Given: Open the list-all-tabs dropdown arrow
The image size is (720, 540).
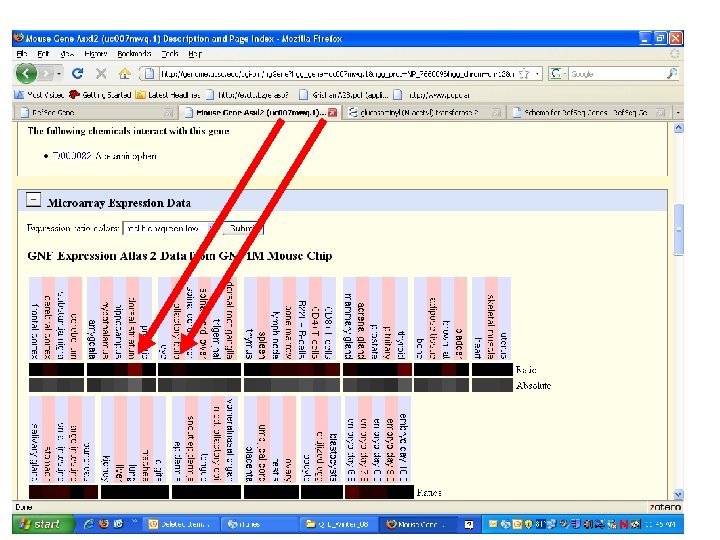Looking at the screenshot, I should (678, 112).
